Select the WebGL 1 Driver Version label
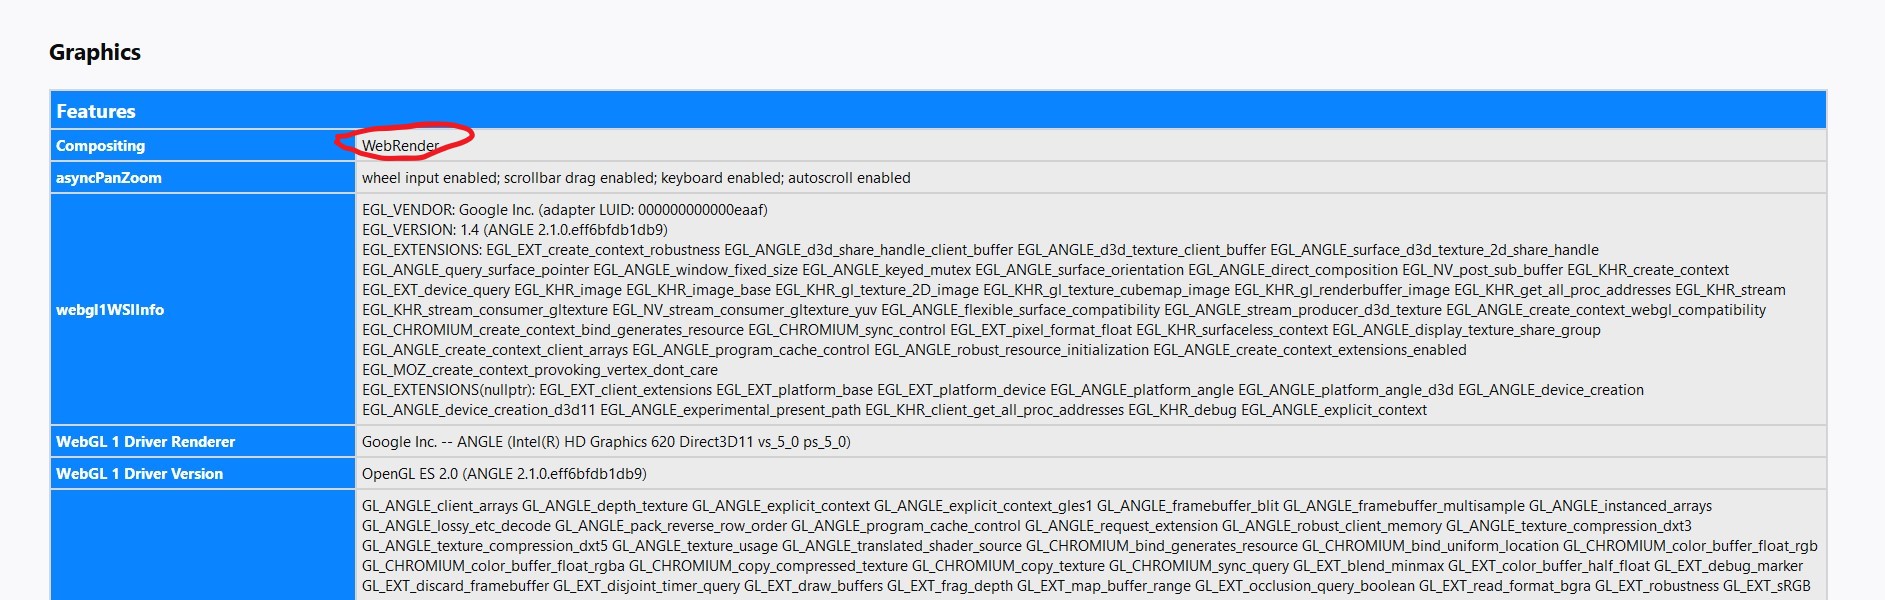This screenshot has width=1885, height=600. [139, 474]
